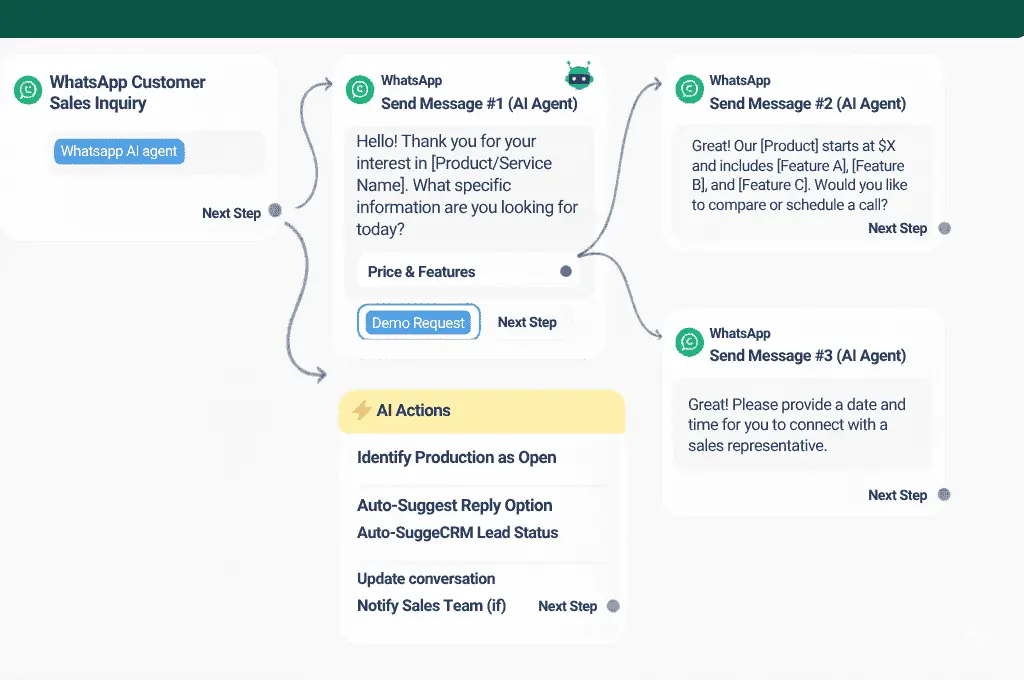The height and width of the screenshot is (680, 1024).
Task: Click Next Step dot on Send Message #3
Action: tap(944, 494)
